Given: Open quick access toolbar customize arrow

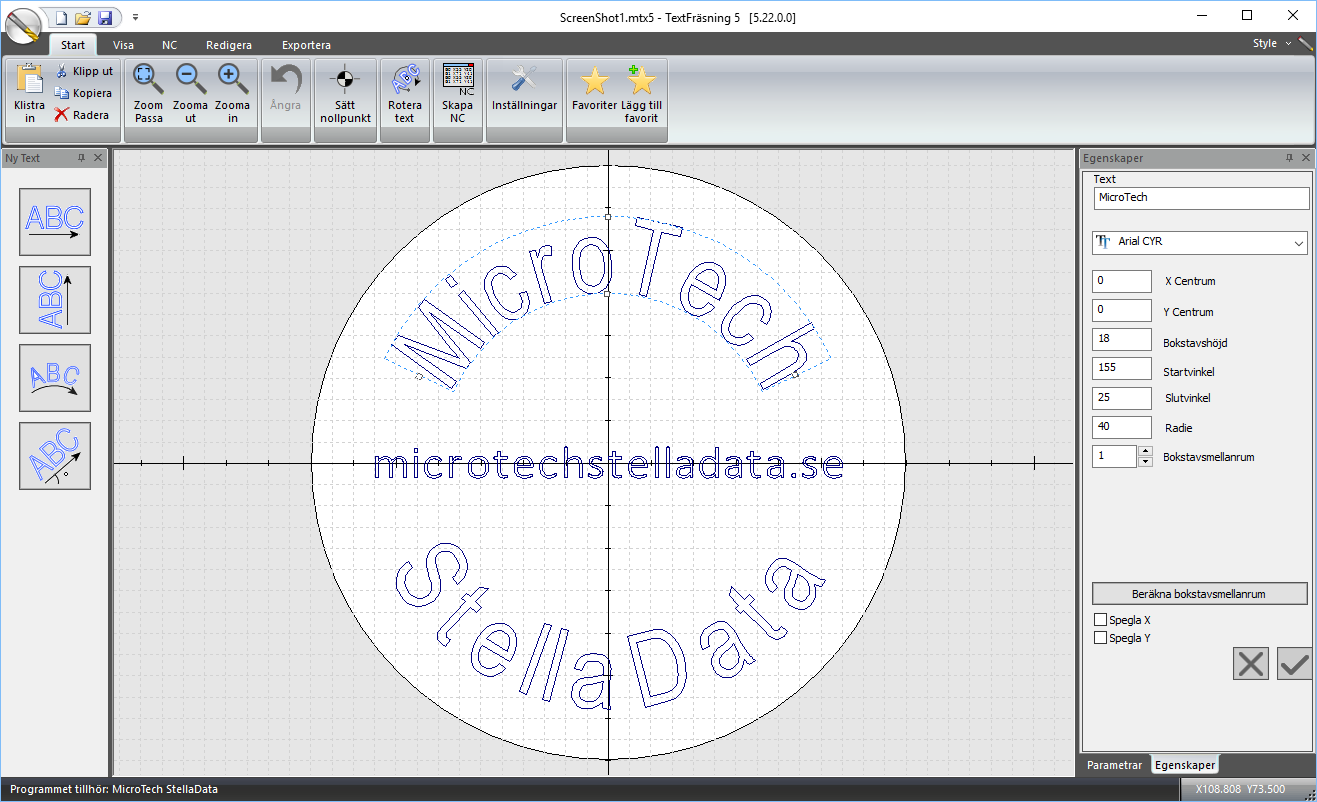Looking at the screenshot, I should (135, 17).
